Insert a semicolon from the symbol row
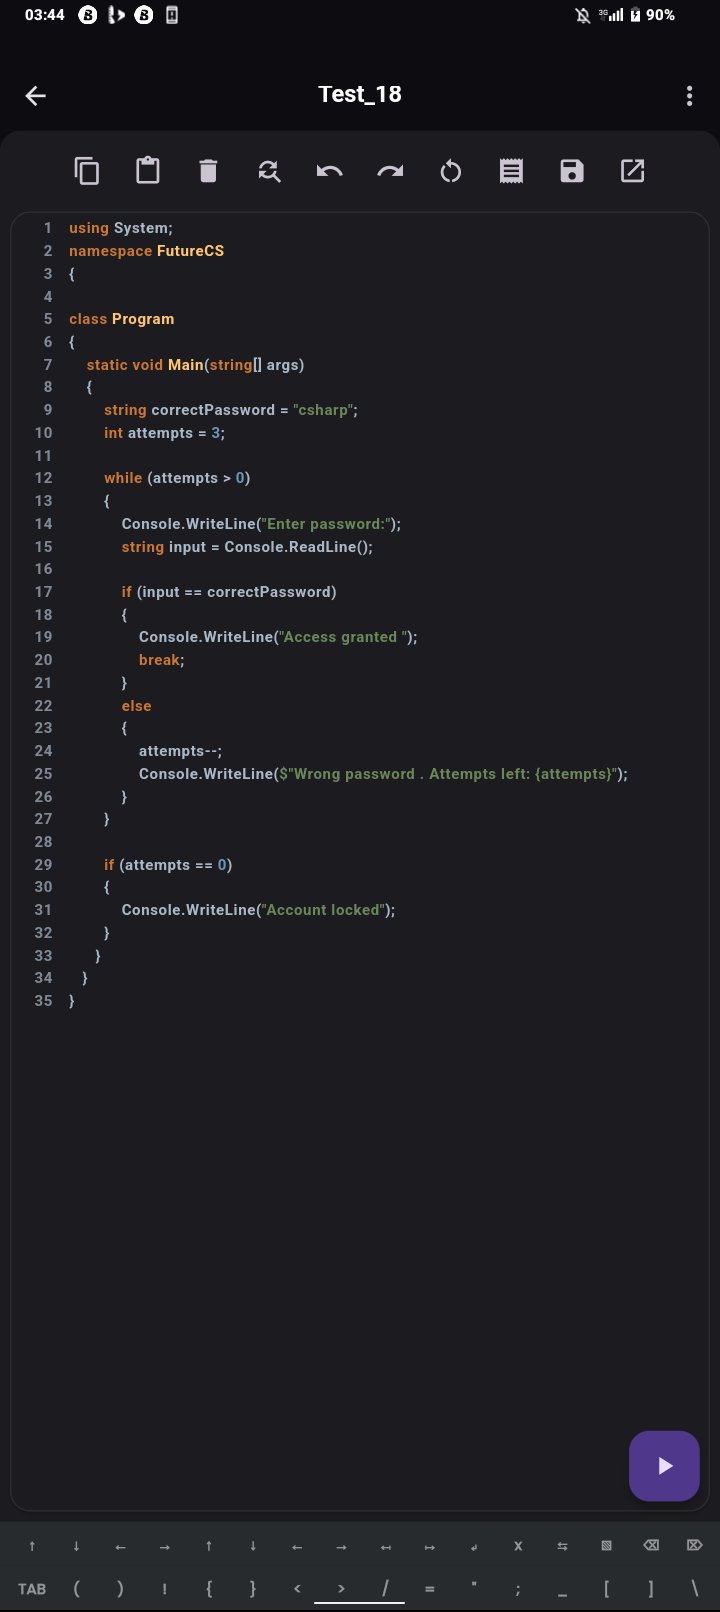Viewport: 720px width, 1612px height. [x=518, y=1589]
